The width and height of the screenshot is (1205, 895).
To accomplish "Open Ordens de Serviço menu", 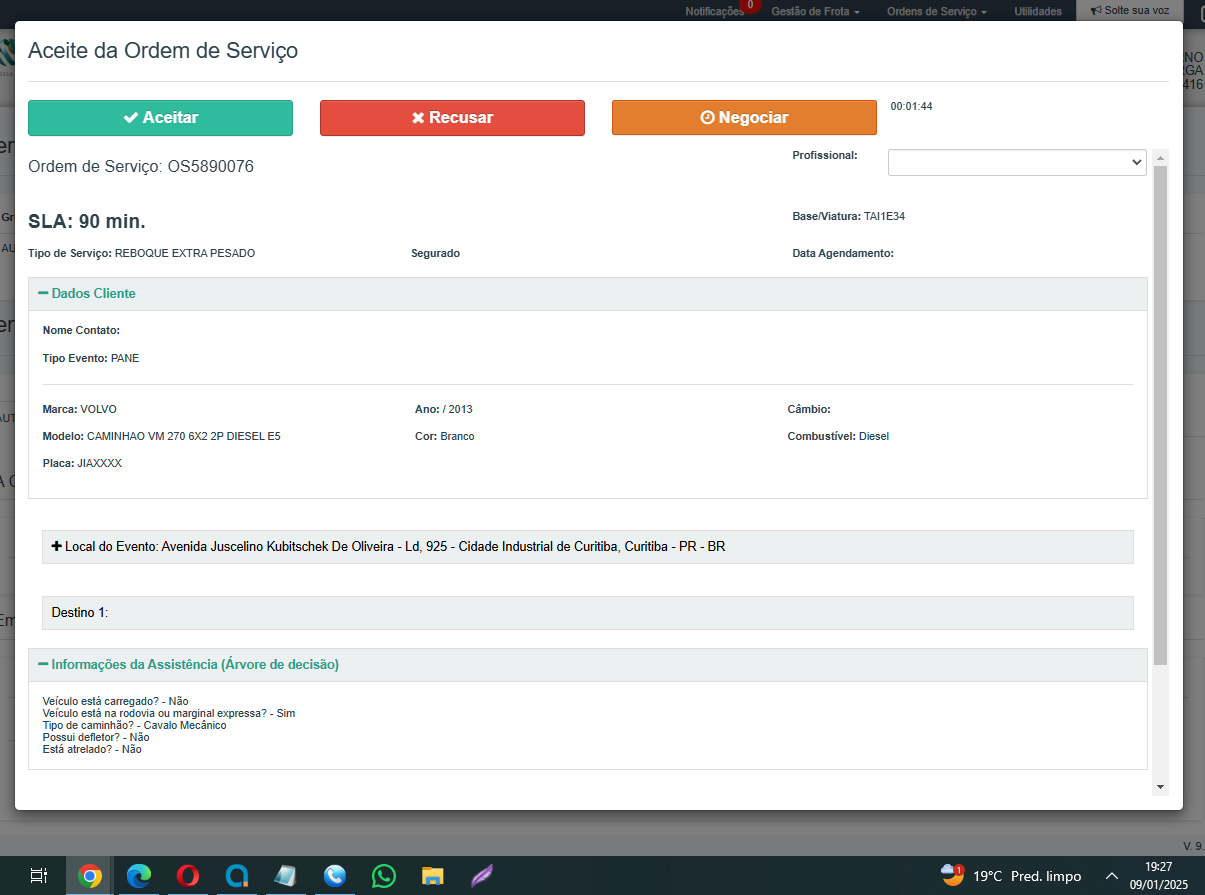I will coord(936,11).
